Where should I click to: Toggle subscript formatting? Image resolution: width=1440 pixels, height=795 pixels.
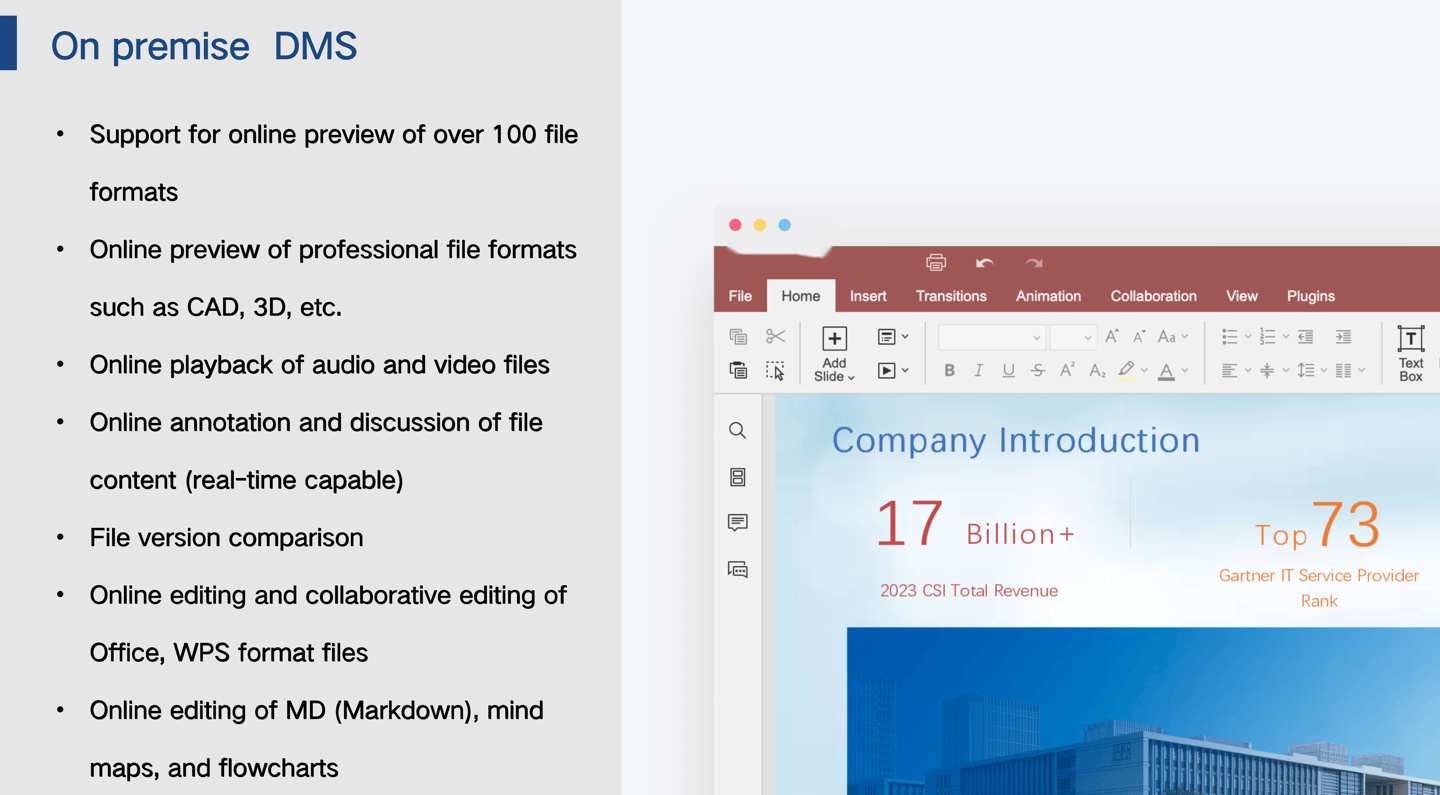1097,371
